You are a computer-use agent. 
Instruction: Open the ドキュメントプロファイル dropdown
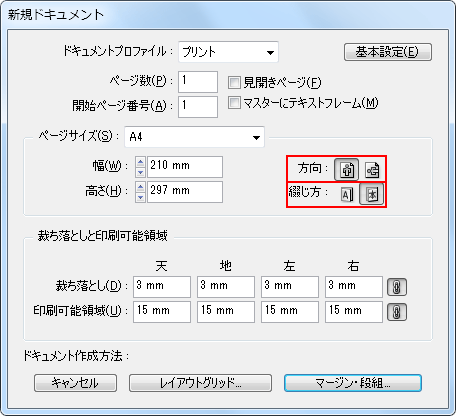[x=228, y=52]
